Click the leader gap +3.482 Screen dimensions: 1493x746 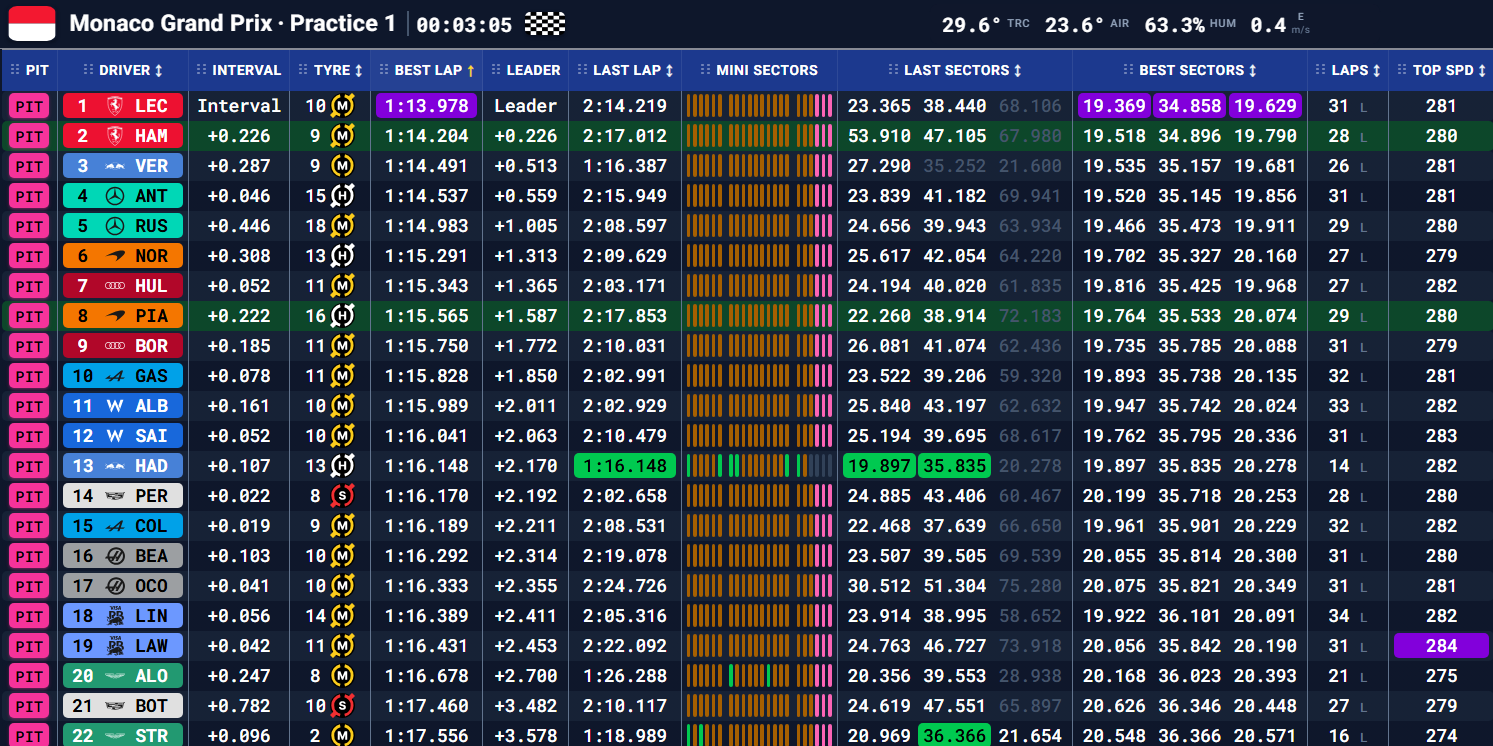tap(526, 706)
